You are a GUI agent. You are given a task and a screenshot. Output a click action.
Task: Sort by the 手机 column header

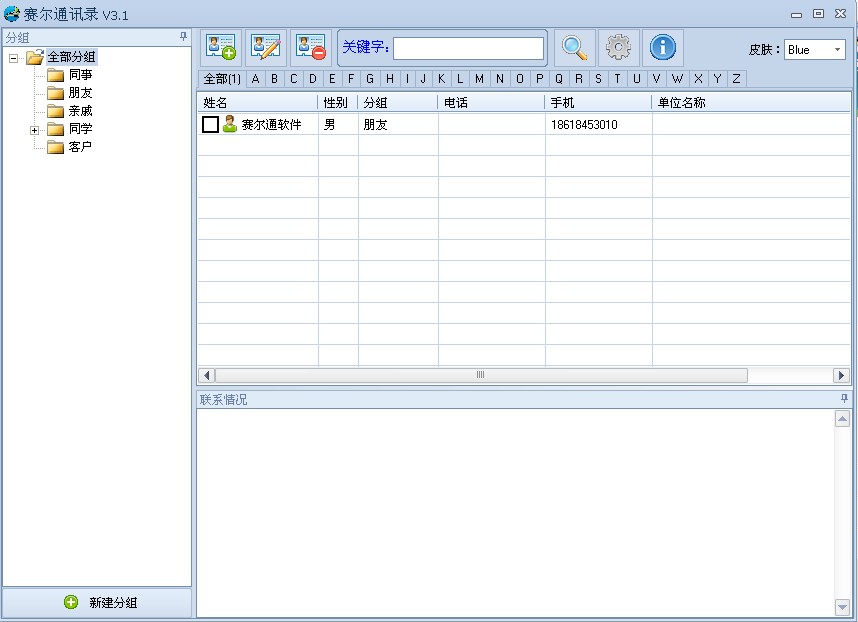point(599,102)
